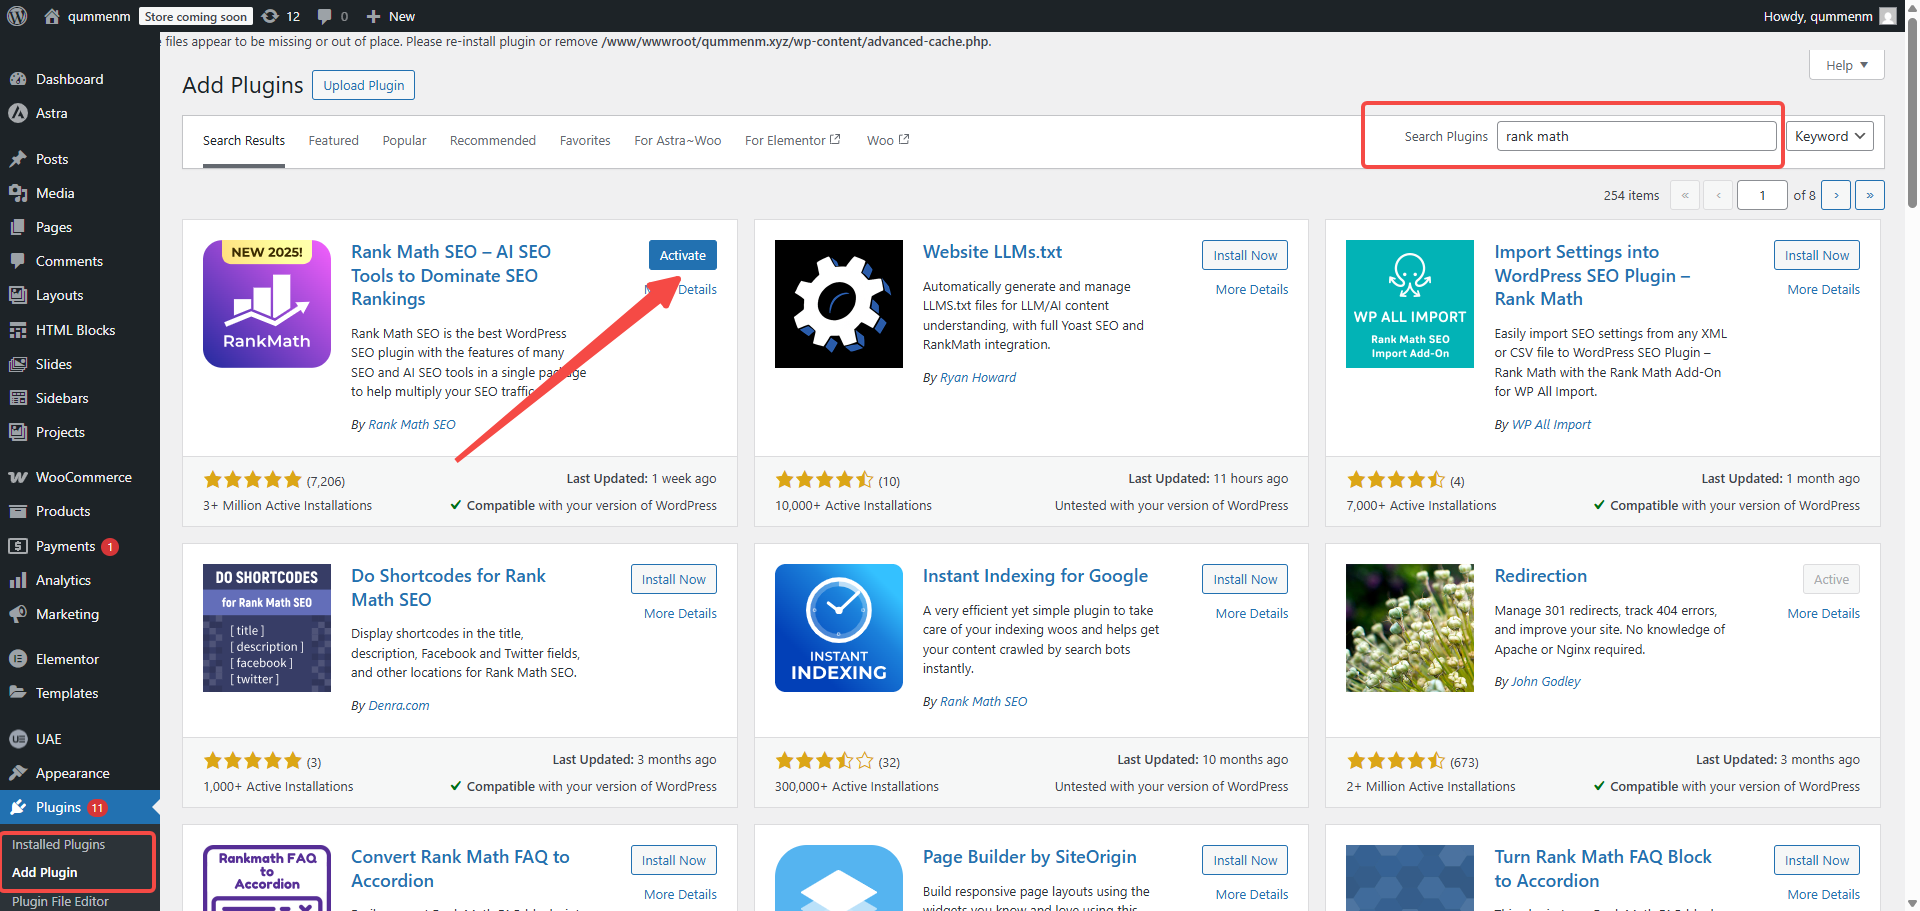Click the Astra icon in sidebar

tap(18, 113)
